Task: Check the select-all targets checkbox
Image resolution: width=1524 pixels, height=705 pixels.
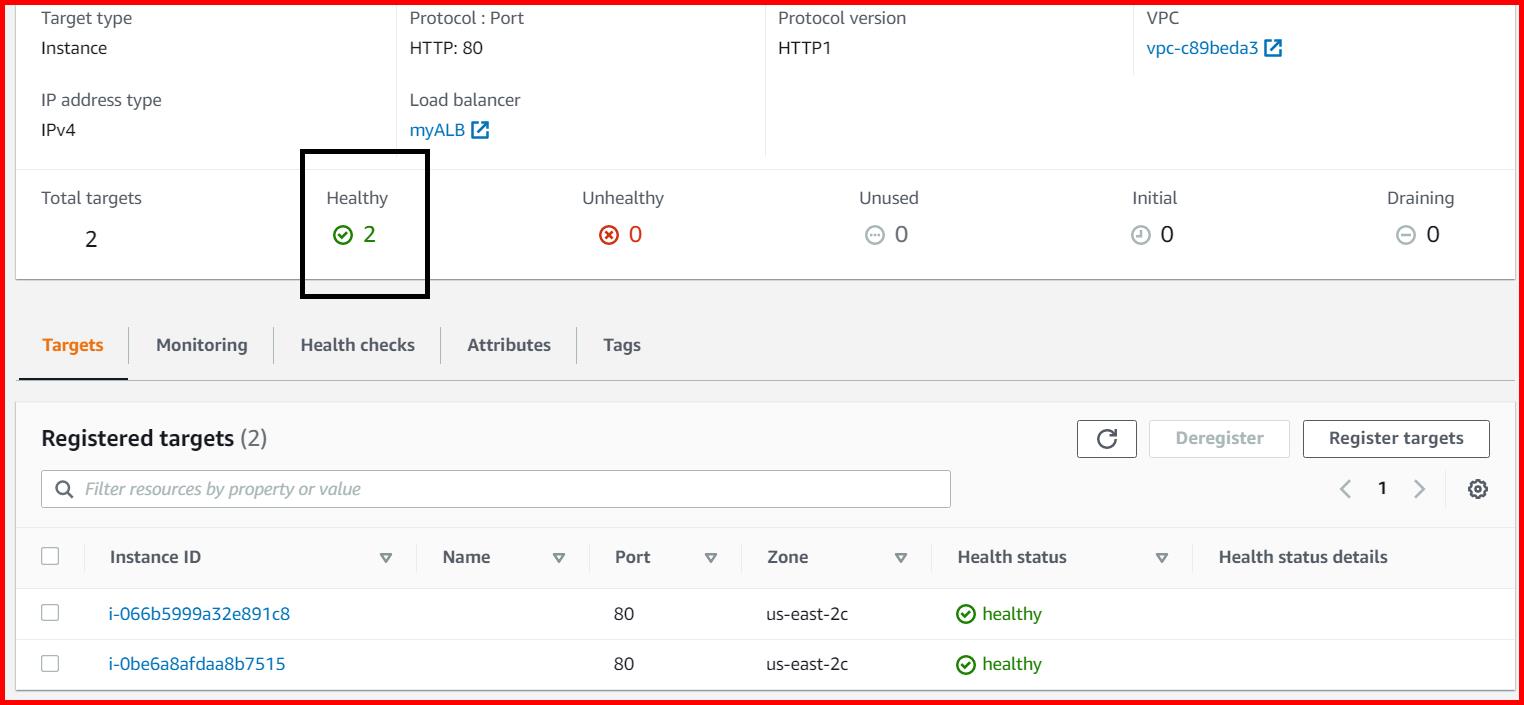Action: point(51,556)
